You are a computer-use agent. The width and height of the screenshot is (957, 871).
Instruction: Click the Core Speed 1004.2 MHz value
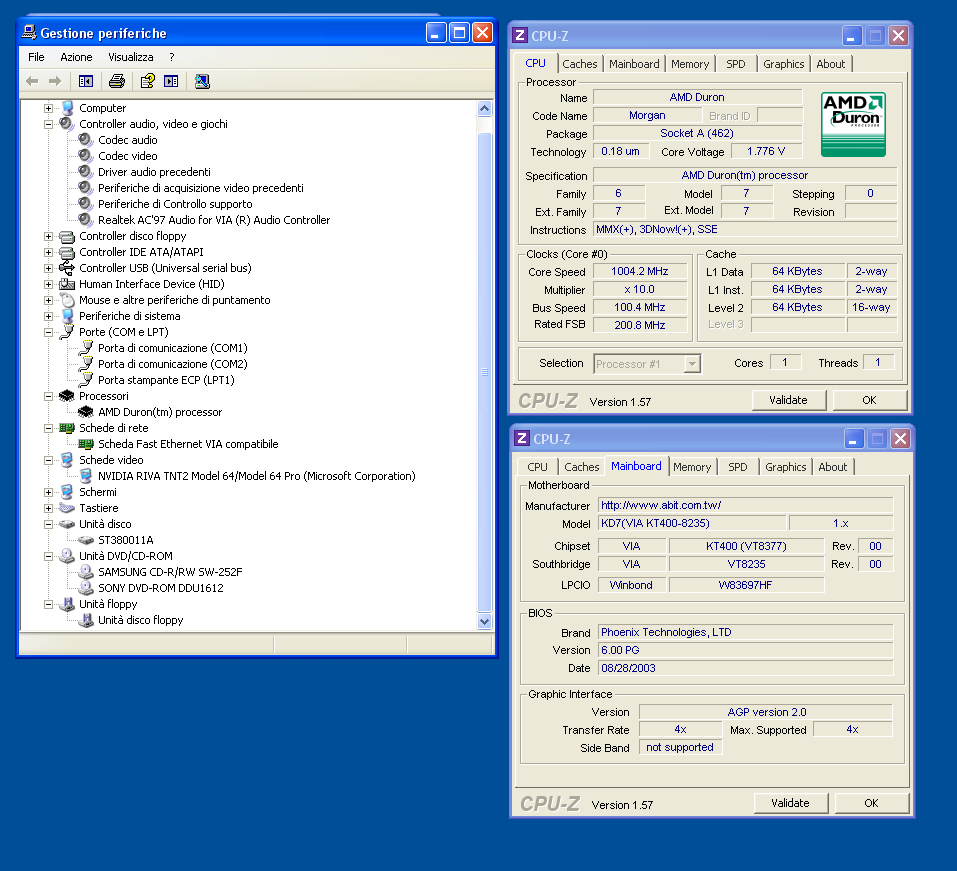click(640, 272)
